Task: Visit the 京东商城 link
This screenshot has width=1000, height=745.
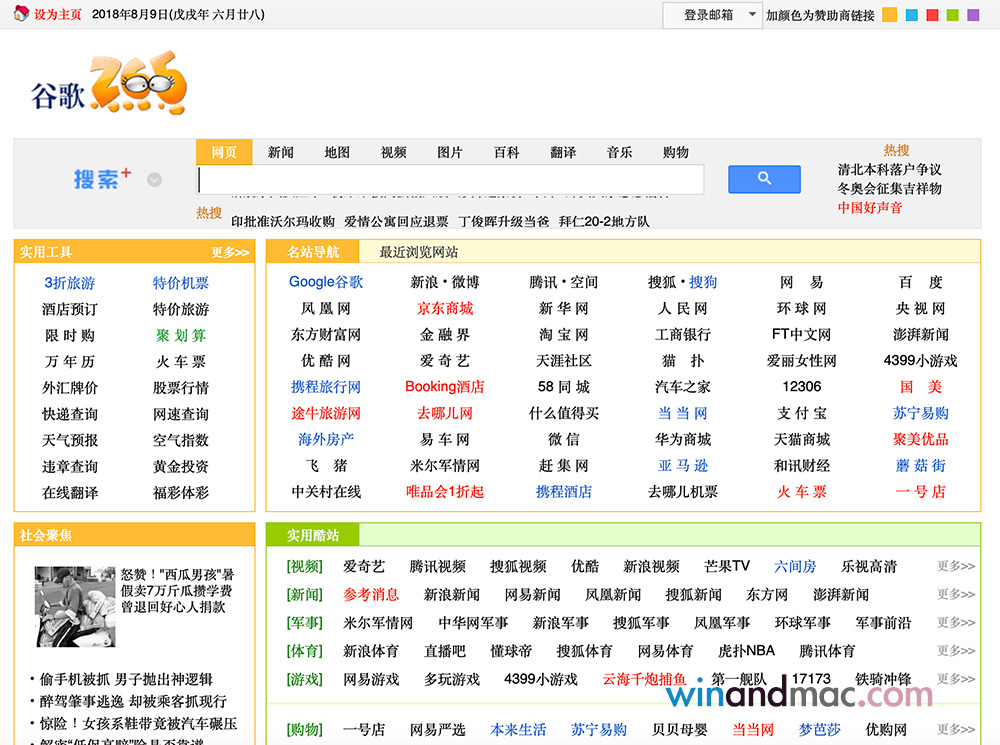Action: (x=445, y=308)
